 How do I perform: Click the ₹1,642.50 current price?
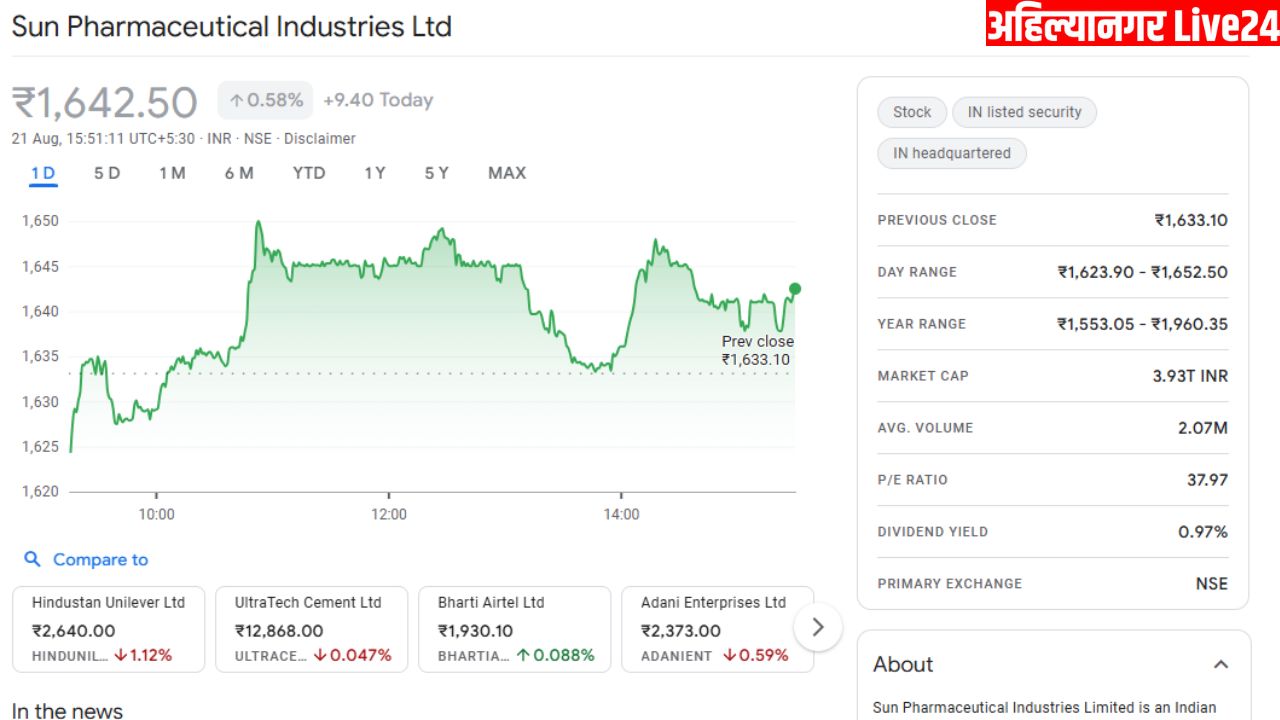105,102
